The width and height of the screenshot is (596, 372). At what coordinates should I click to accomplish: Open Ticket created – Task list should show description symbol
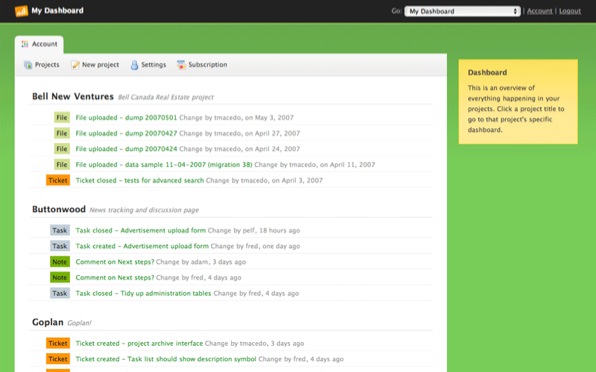[166, 359]
